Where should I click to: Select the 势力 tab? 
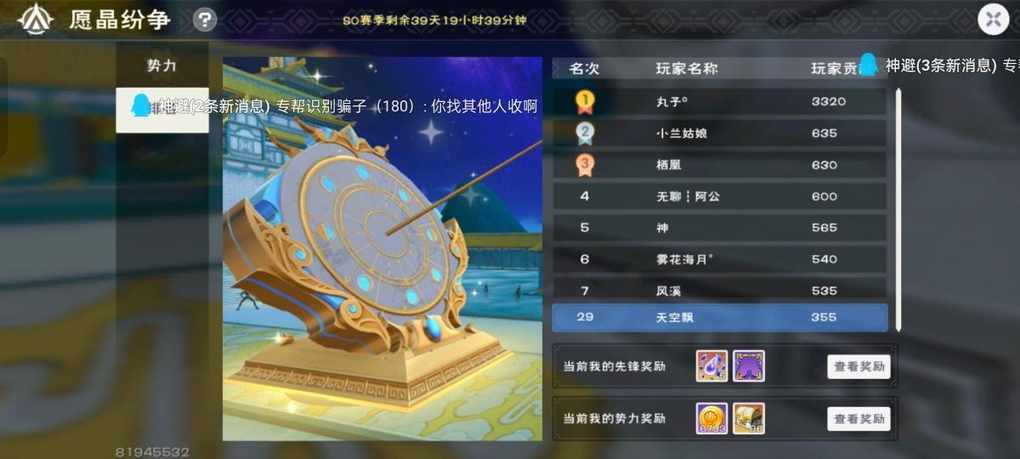(162, 66)
